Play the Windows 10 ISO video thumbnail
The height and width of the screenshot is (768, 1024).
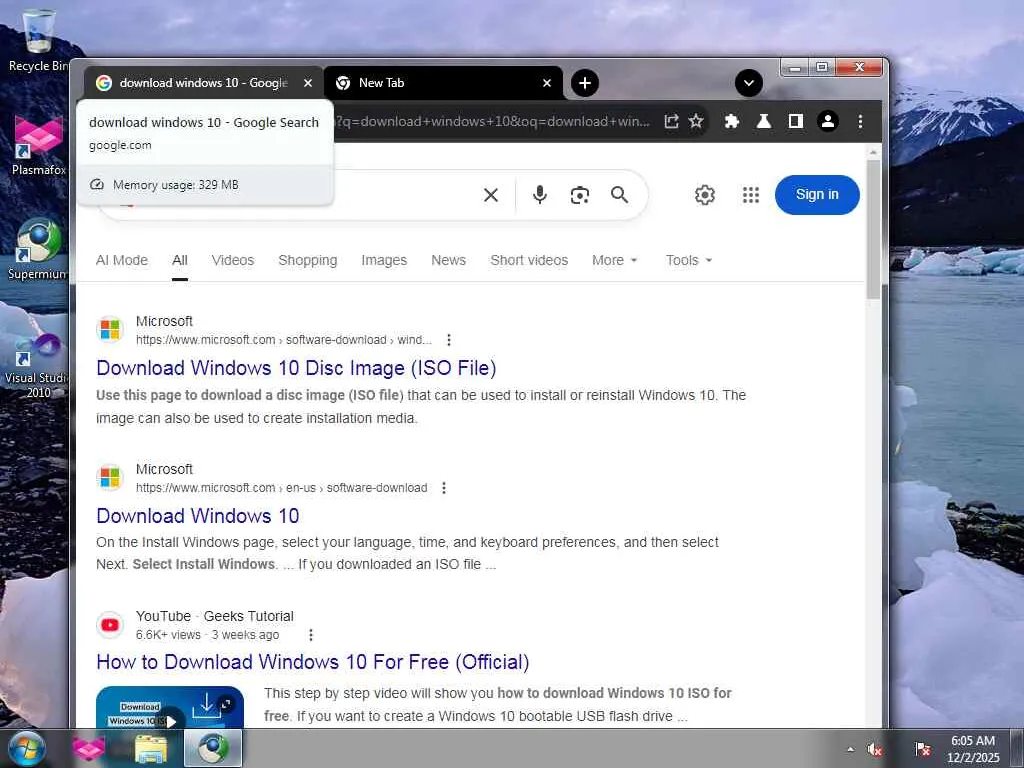pyautogui.click(x=170, y=707)
